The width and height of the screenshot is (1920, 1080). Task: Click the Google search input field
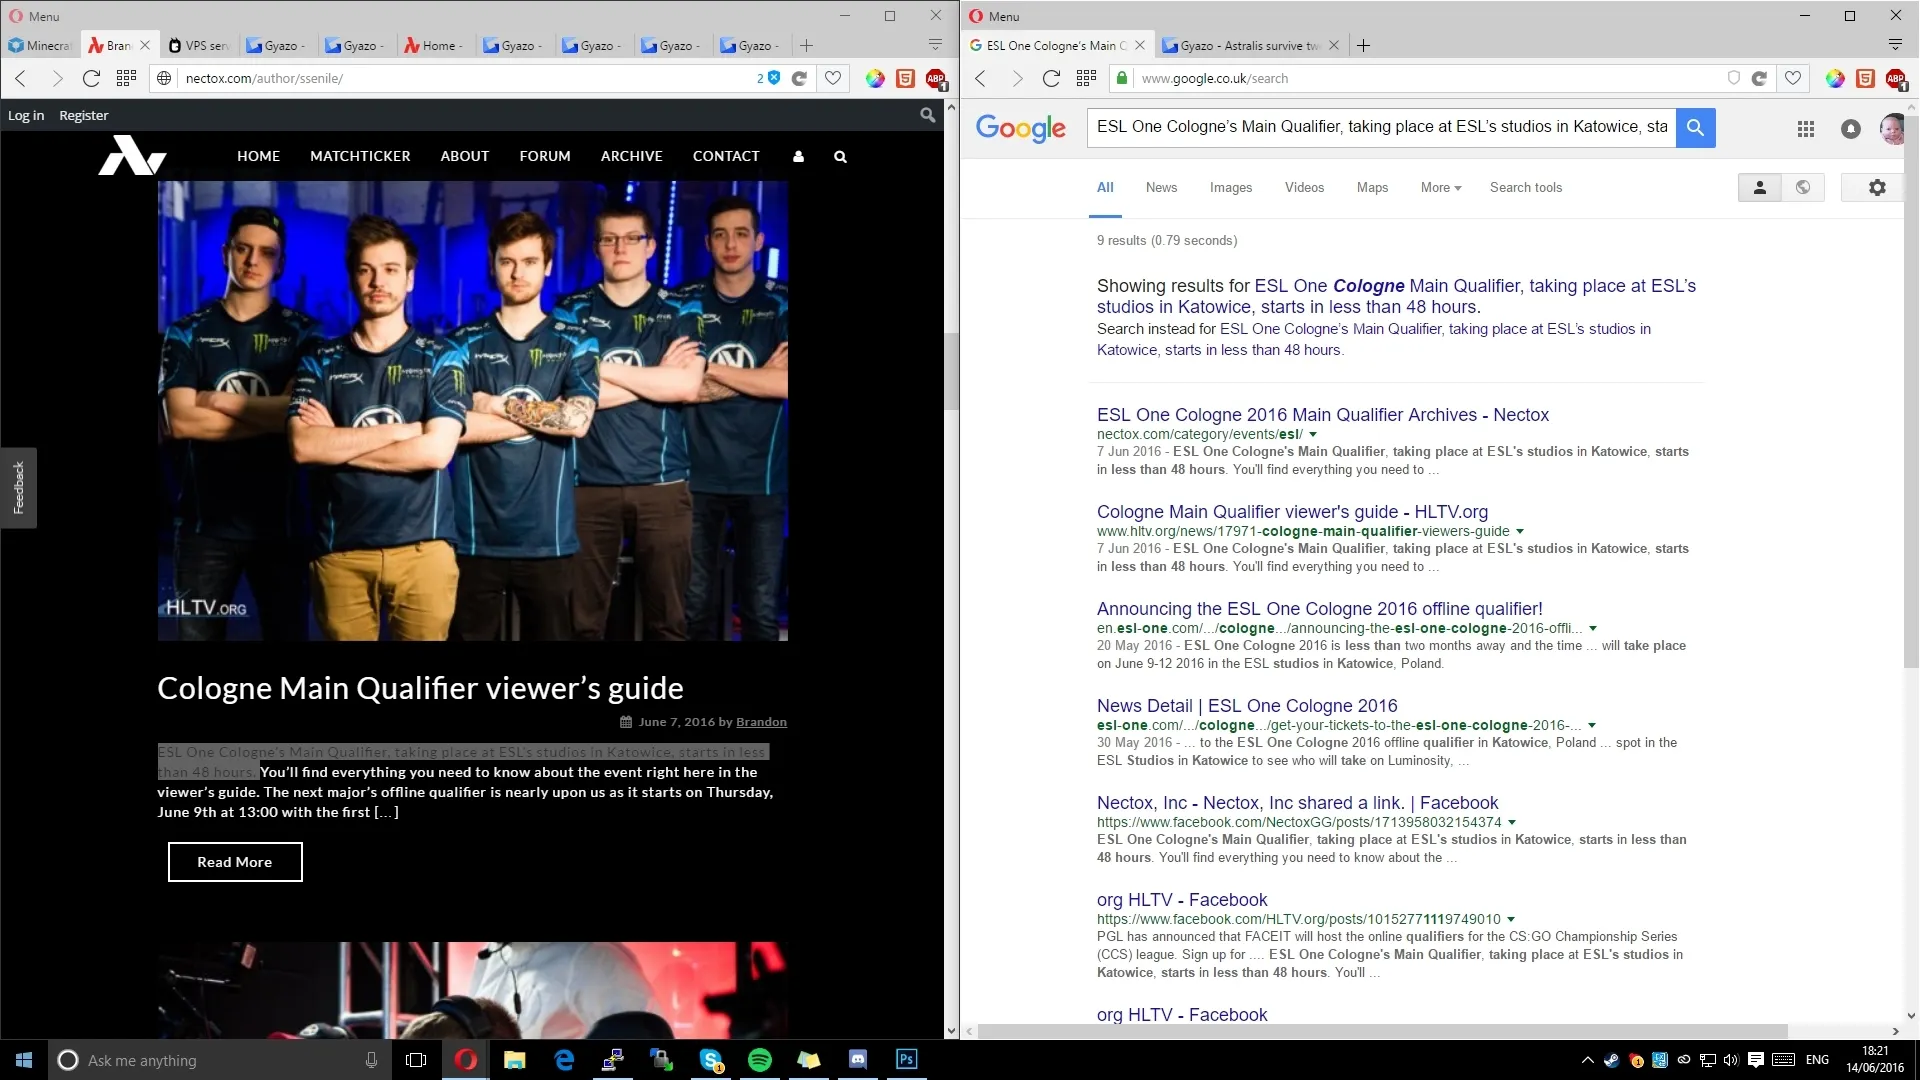(1382, 127)
